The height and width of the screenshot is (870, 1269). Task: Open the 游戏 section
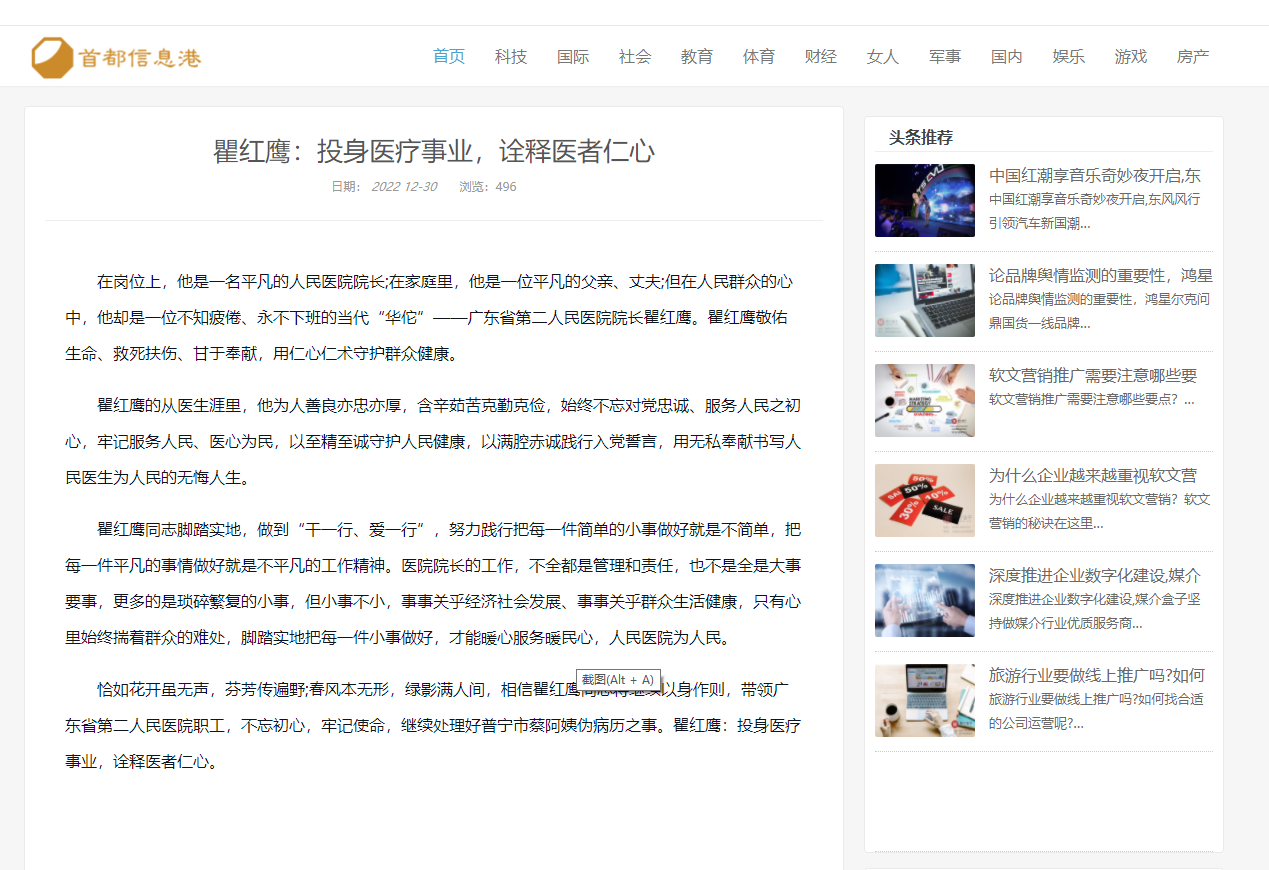click(x=1131, y=56)
